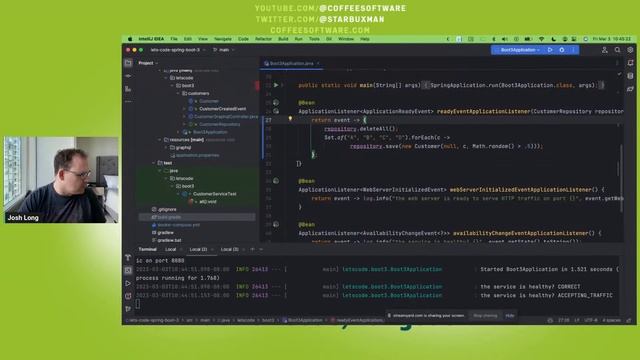Click readyEventApplicationListener breadcrumb
The height and width of the screenshot is (360, 640).
356,320
